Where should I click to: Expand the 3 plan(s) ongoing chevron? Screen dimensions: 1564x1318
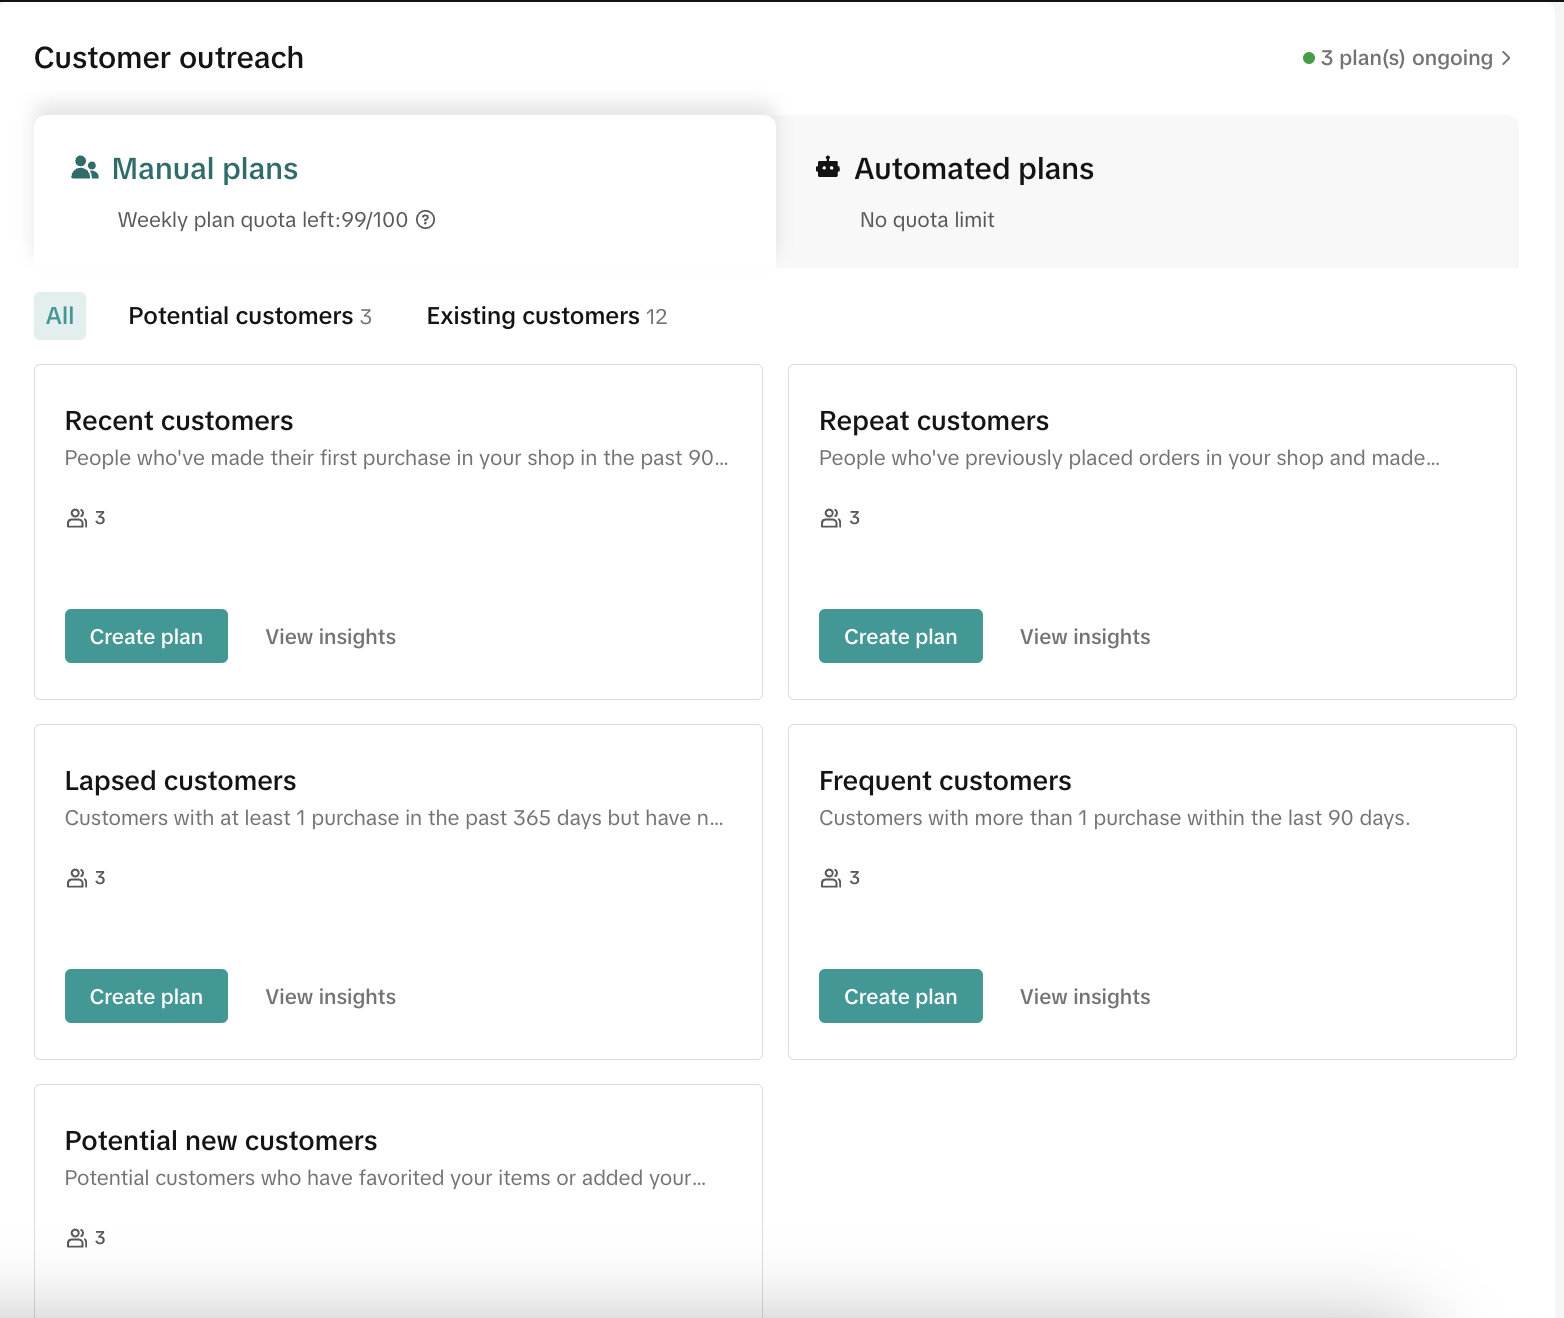[x=1506, y=58]
